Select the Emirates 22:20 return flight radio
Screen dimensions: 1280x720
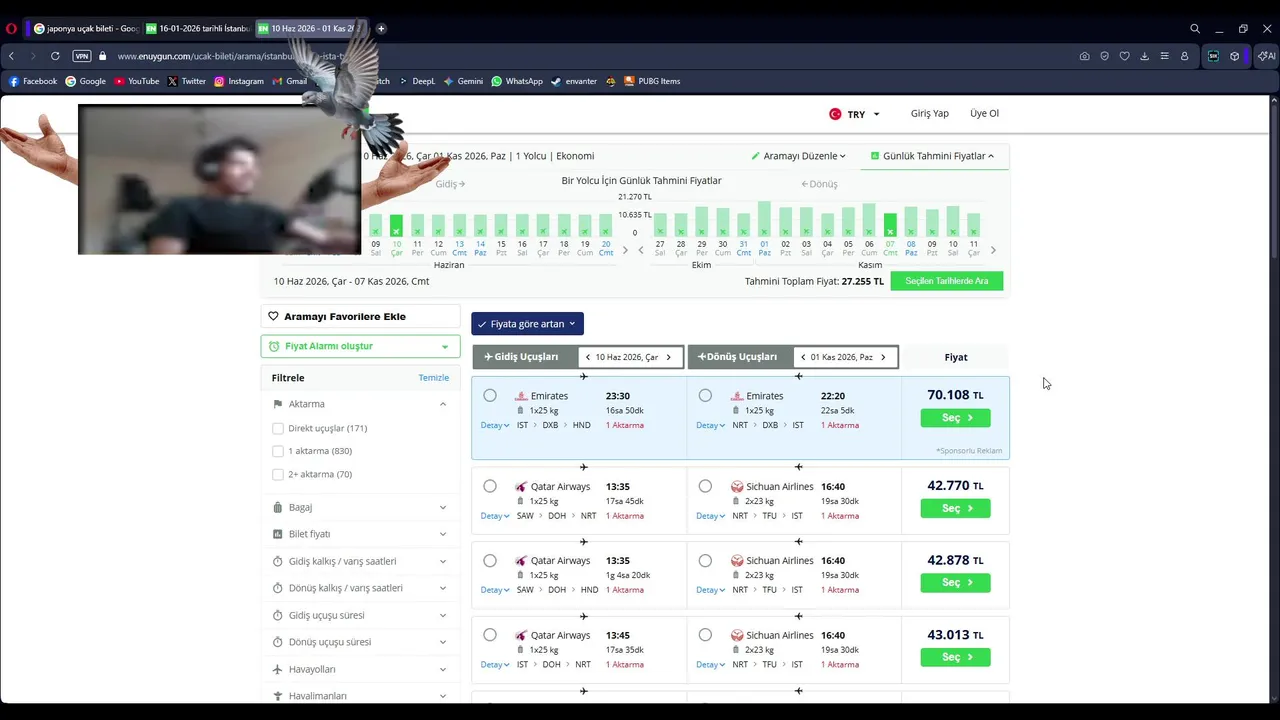(705, 396)
